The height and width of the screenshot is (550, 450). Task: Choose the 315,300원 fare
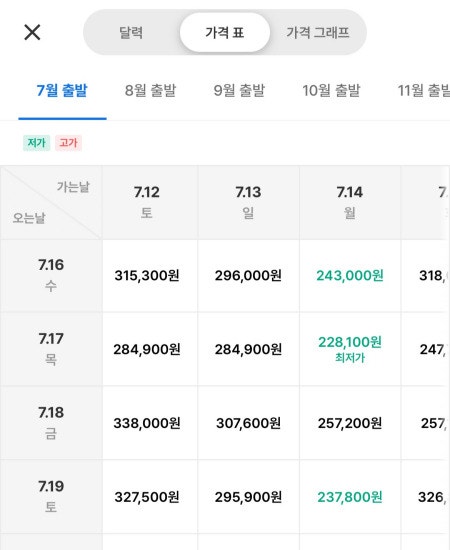147,276
